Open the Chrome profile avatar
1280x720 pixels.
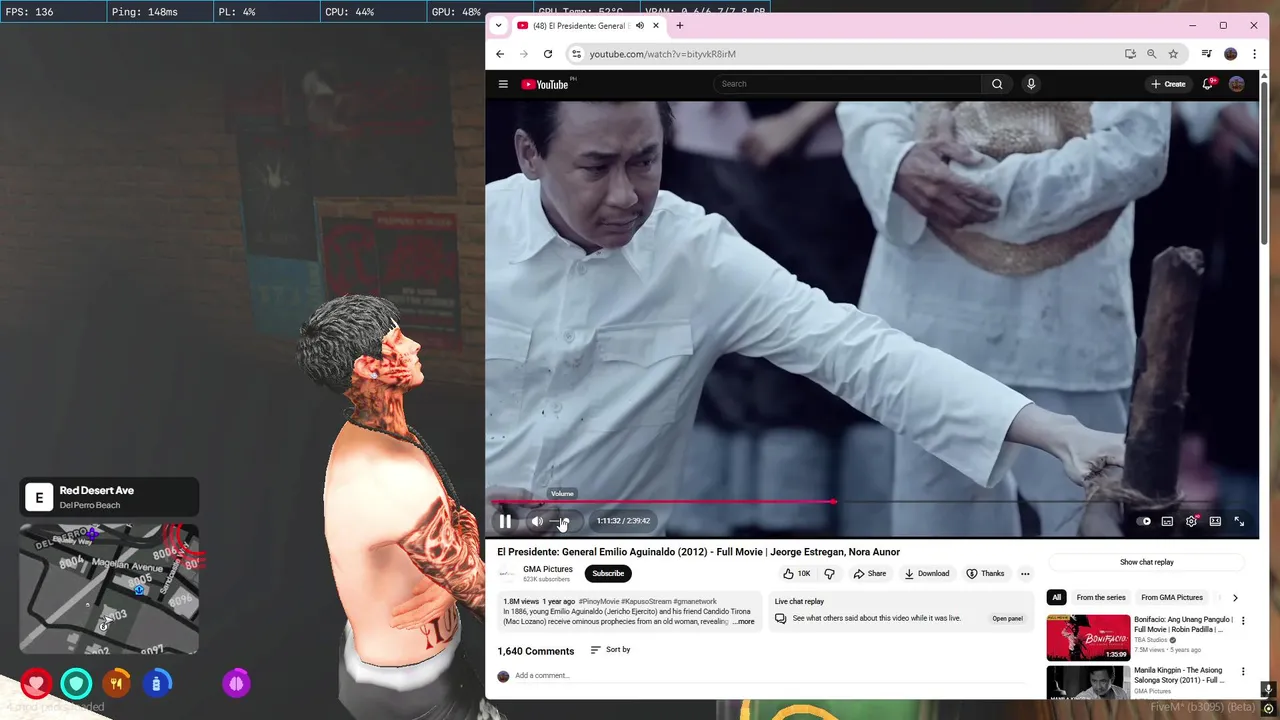coord(1231,54)
